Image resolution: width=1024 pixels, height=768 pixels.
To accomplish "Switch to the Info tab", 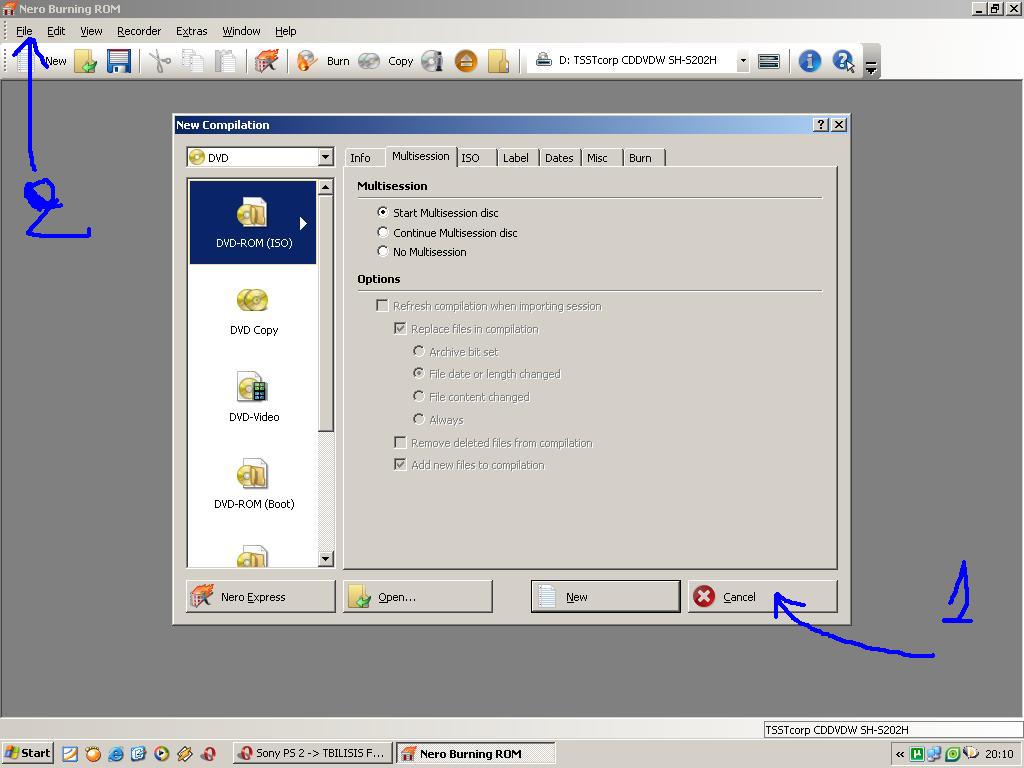I will 360,158.
